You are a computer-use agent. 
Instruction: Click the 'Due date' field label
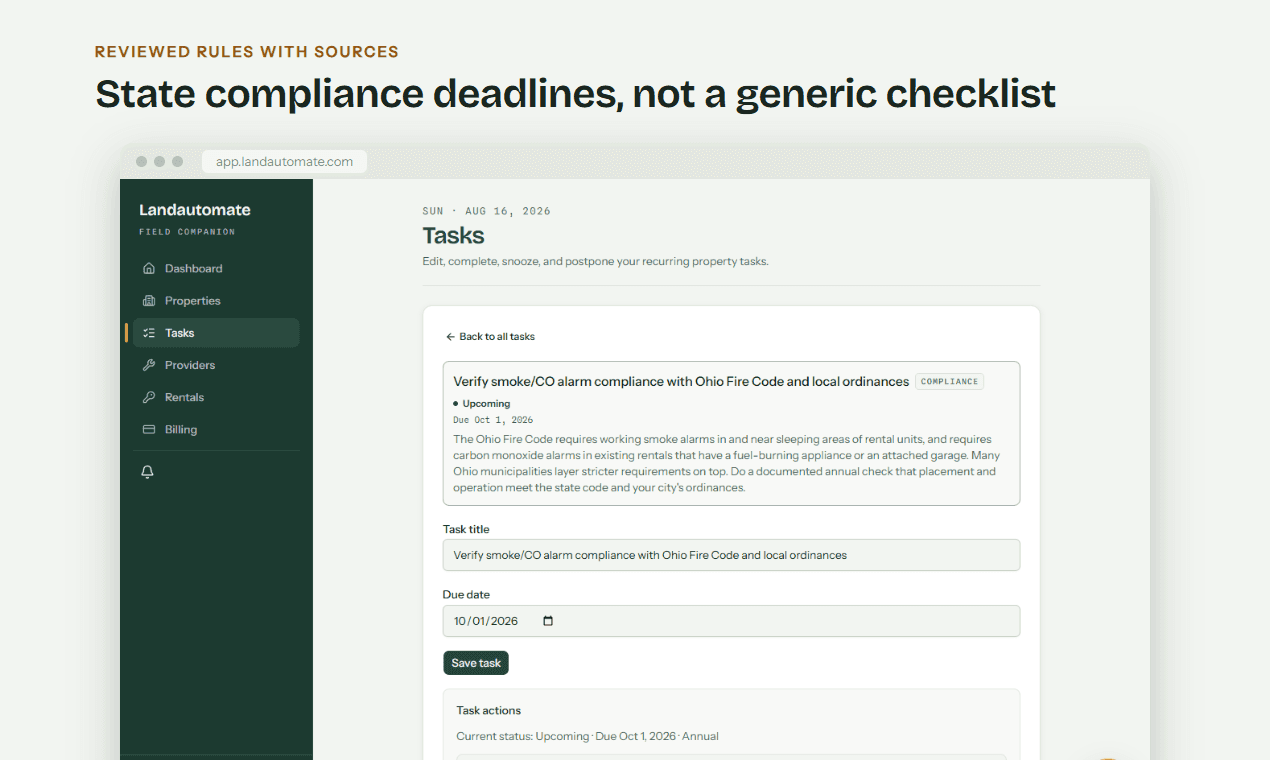[466, 595]
